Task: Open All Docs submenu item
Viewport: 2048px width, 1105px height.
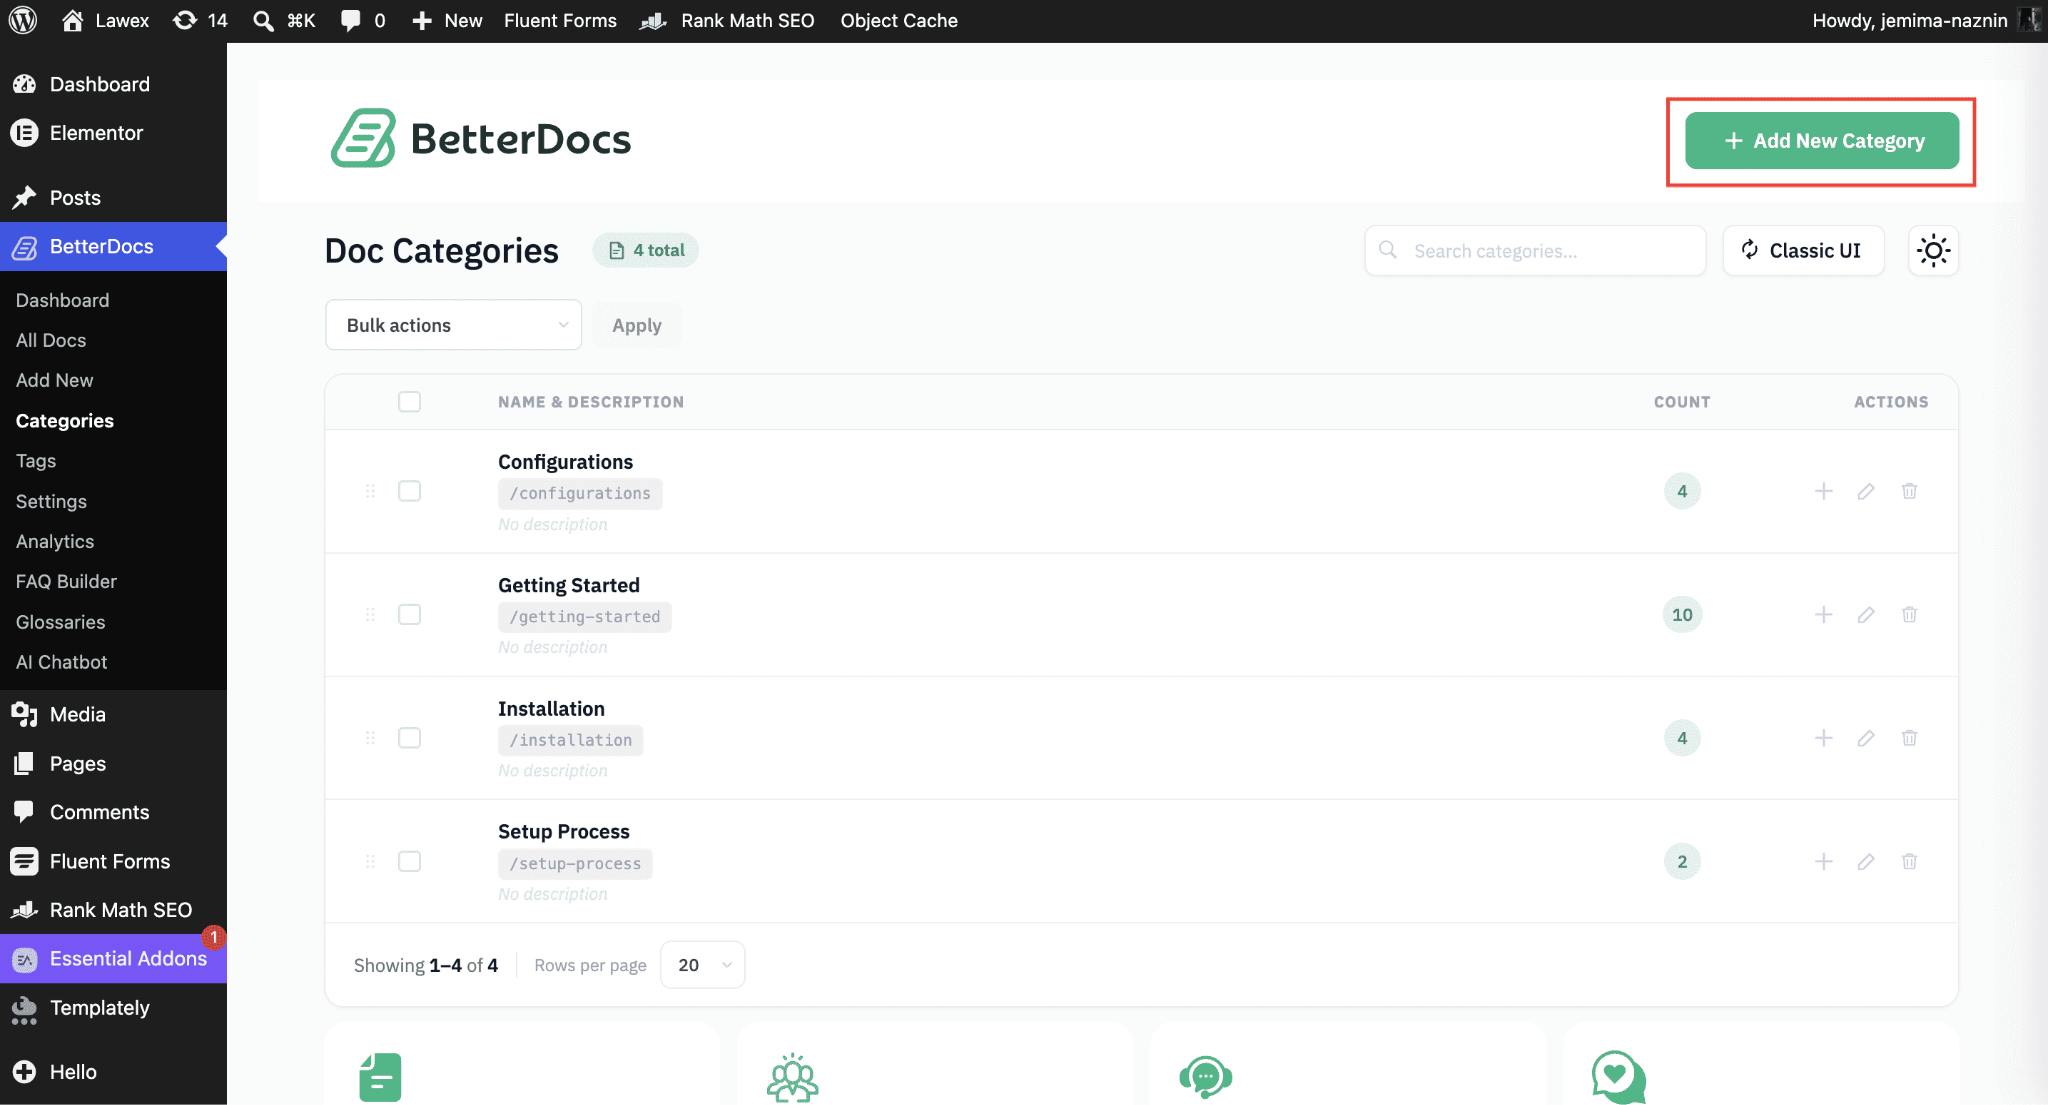Action: [x=51, y=340]
